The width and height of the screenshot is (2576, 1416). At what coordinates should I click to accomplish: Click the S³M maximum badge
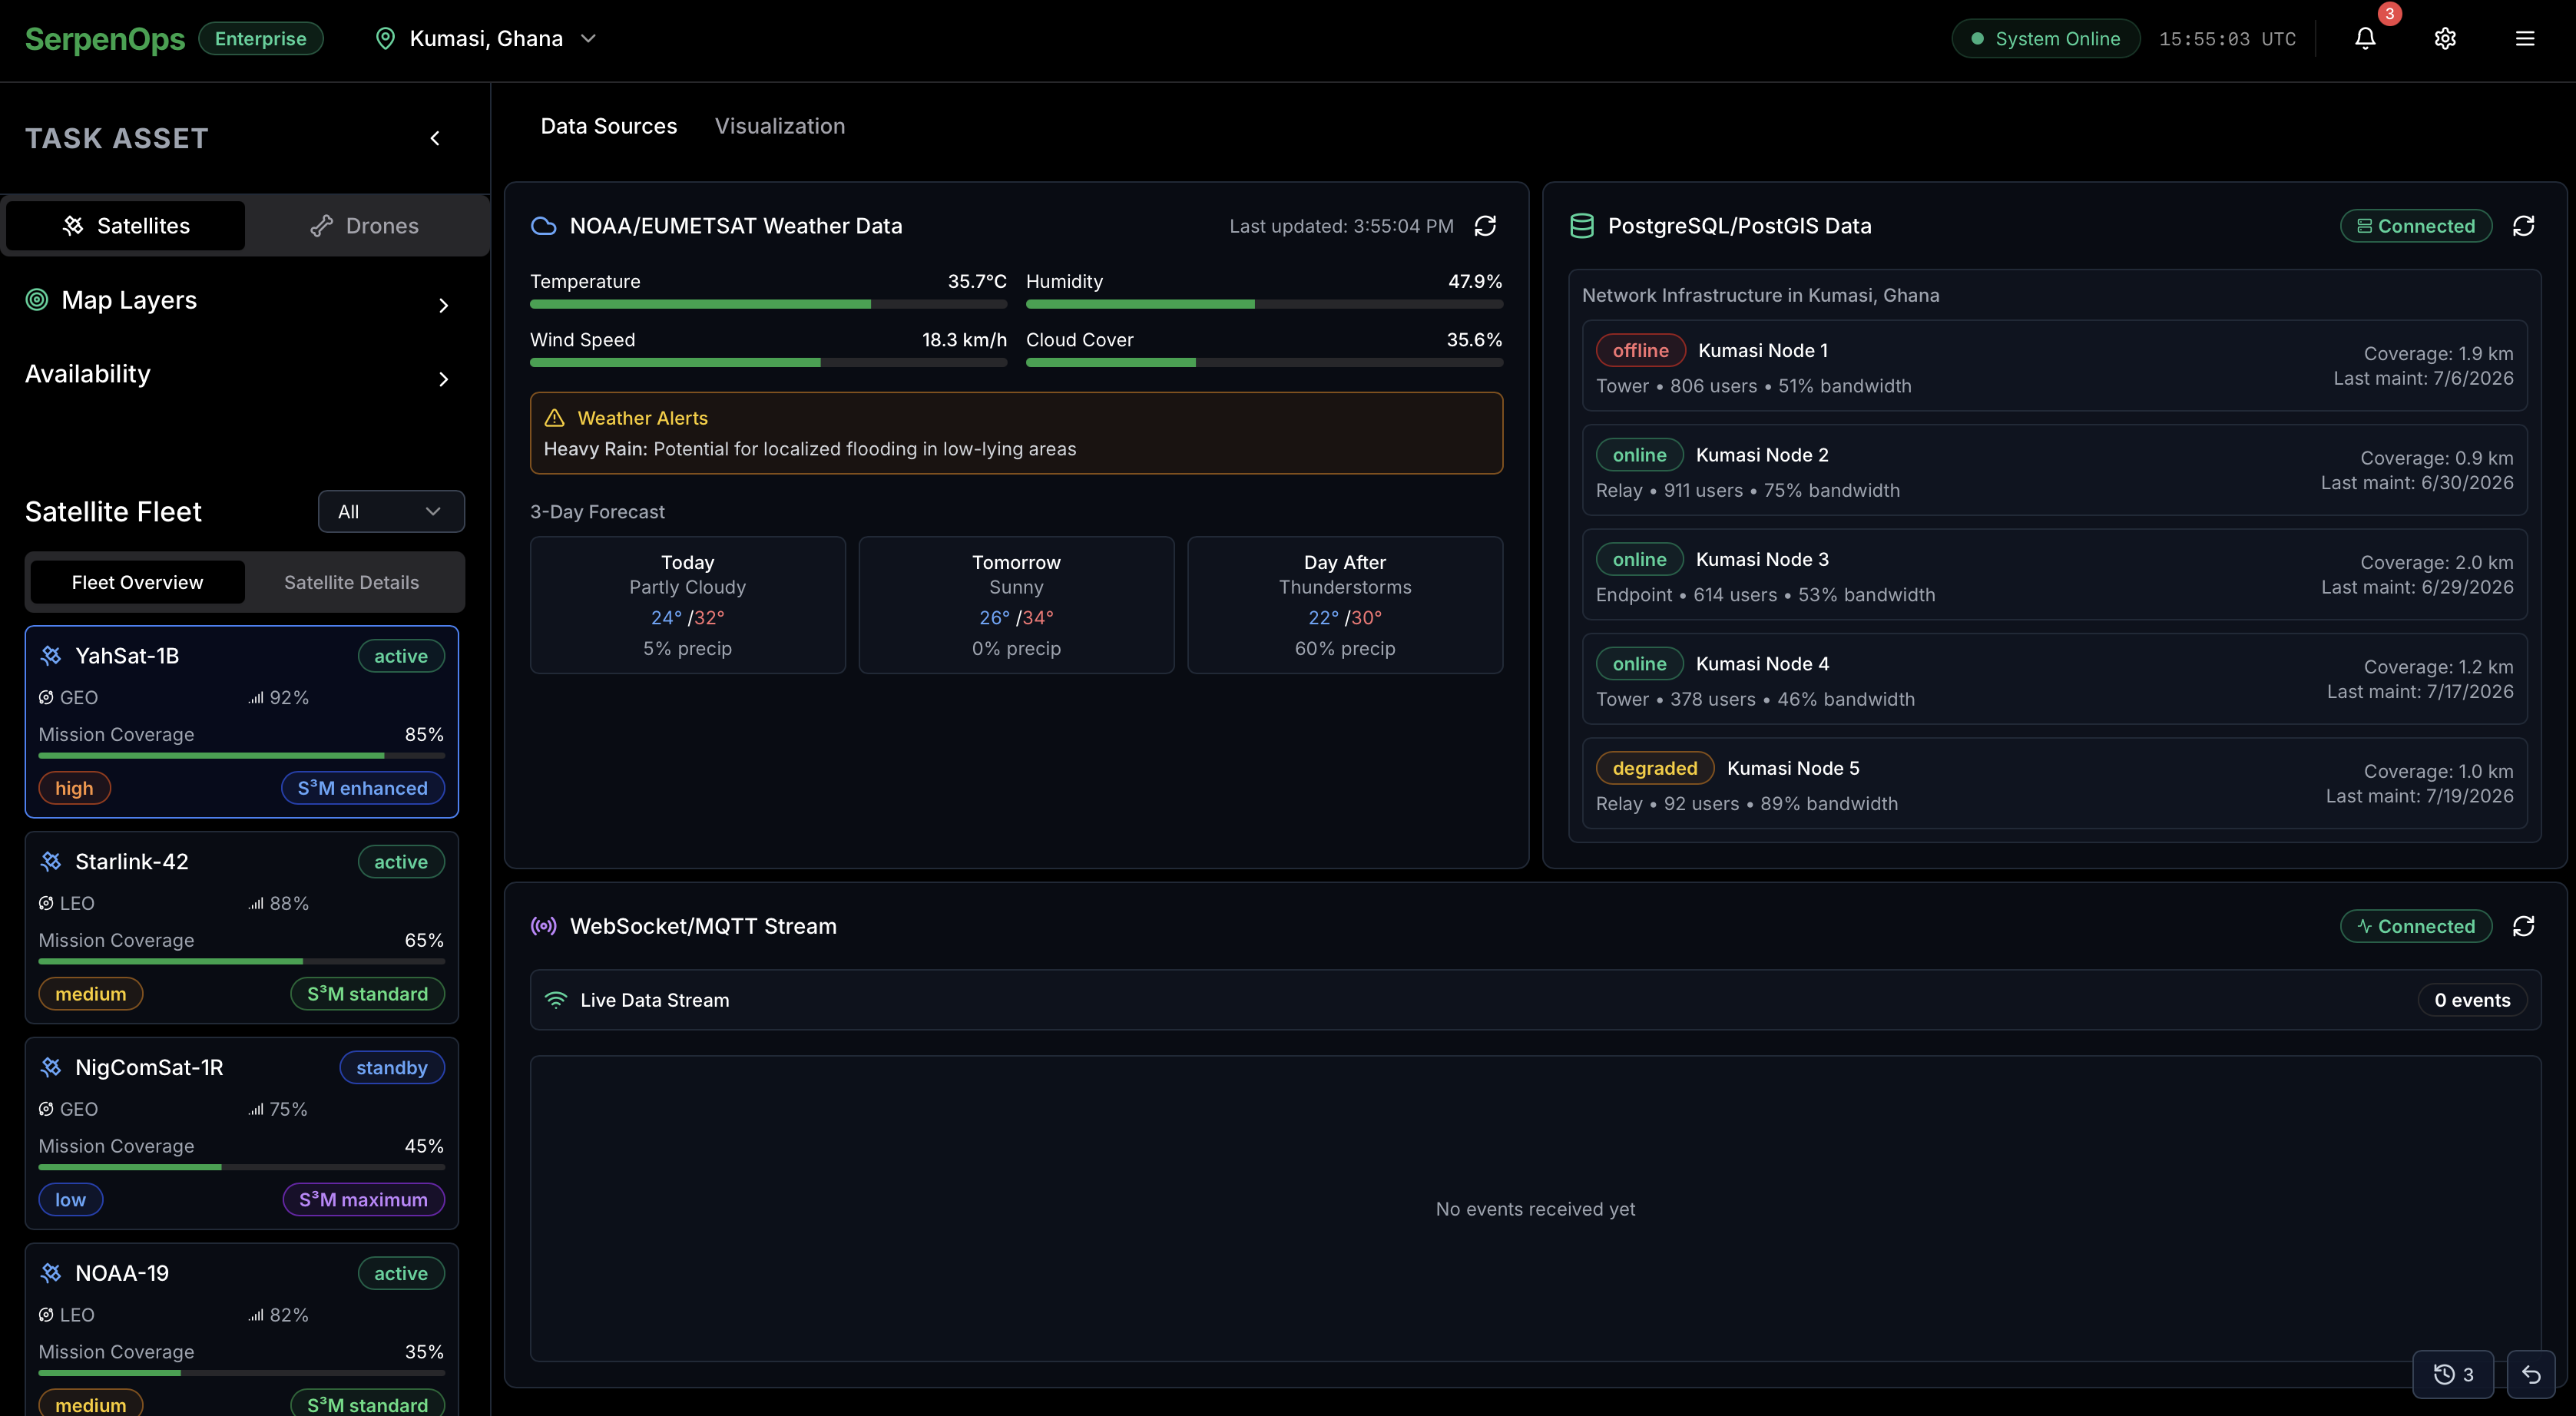tap(363, 1200)
